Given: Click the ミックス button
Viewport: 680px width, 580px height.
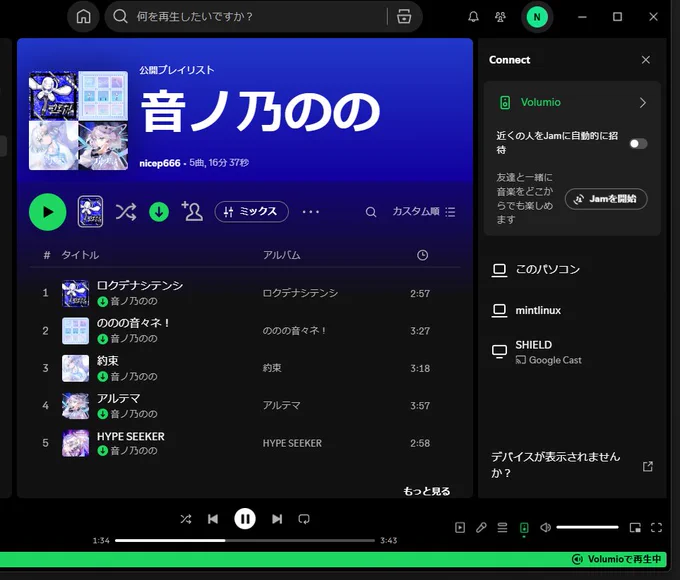Looking at the screenshot, I should (x=252, y=212).
